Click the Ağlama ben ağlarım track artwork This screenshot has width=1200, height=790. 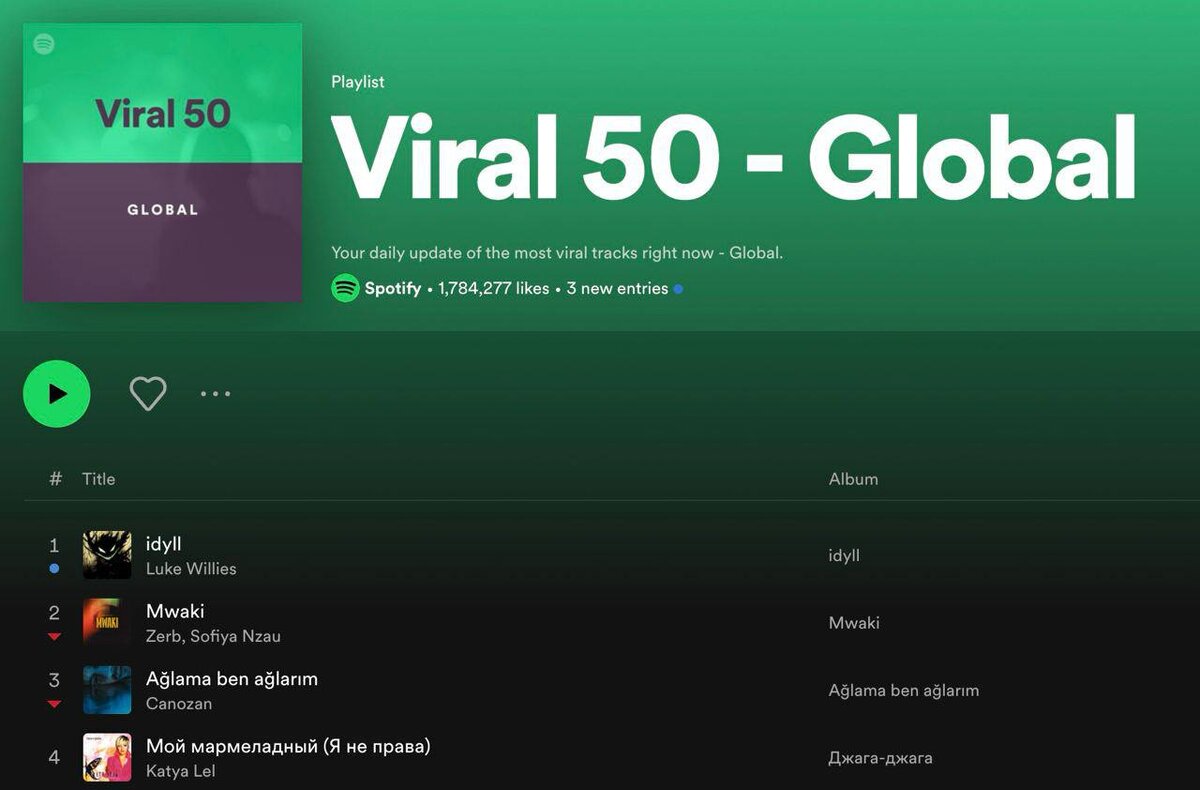(107, 690)
